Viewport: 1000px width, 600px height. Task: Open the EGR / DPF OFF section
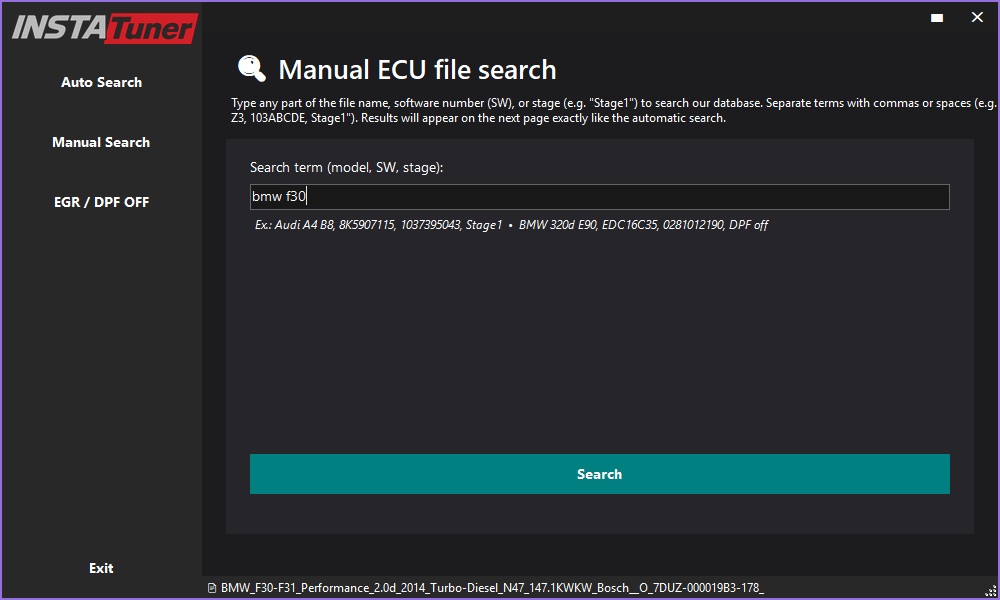point(100,202)
